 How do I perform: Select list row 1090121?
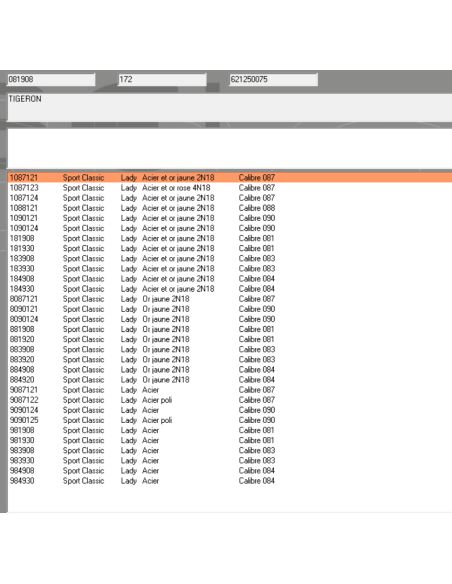(230, 218)
